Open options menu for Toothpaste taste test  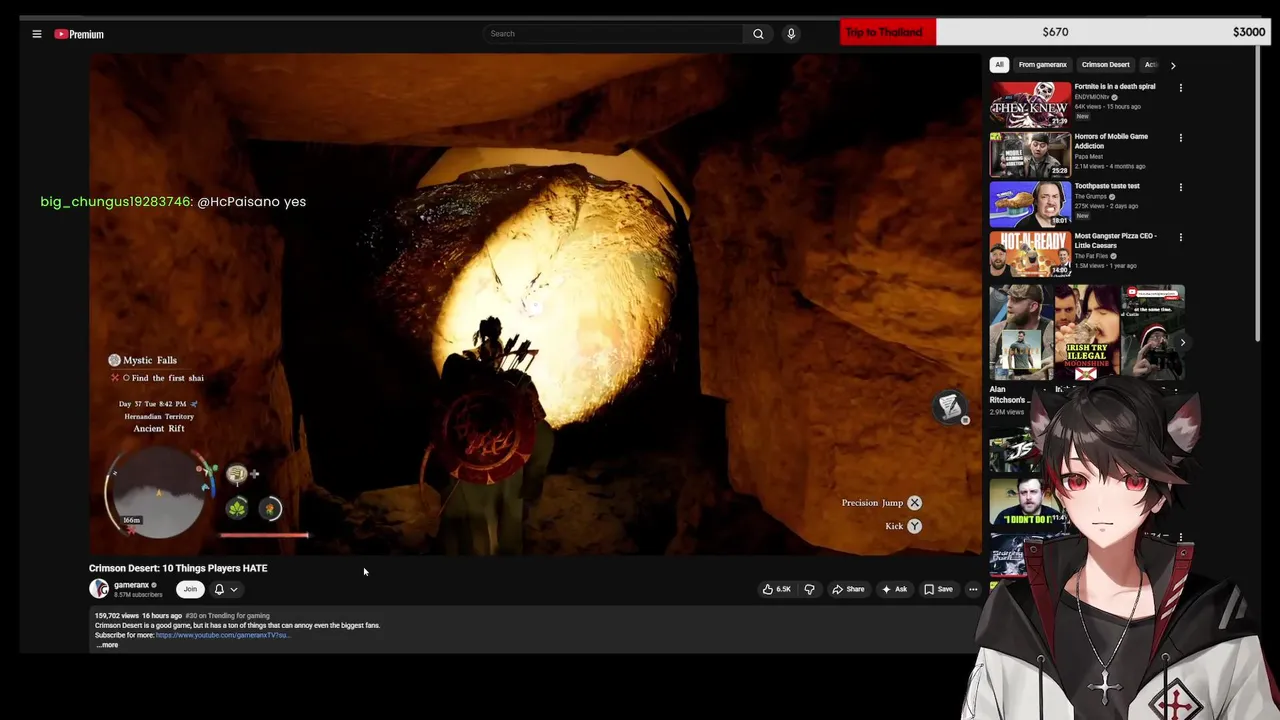(x=1181, y=187)
